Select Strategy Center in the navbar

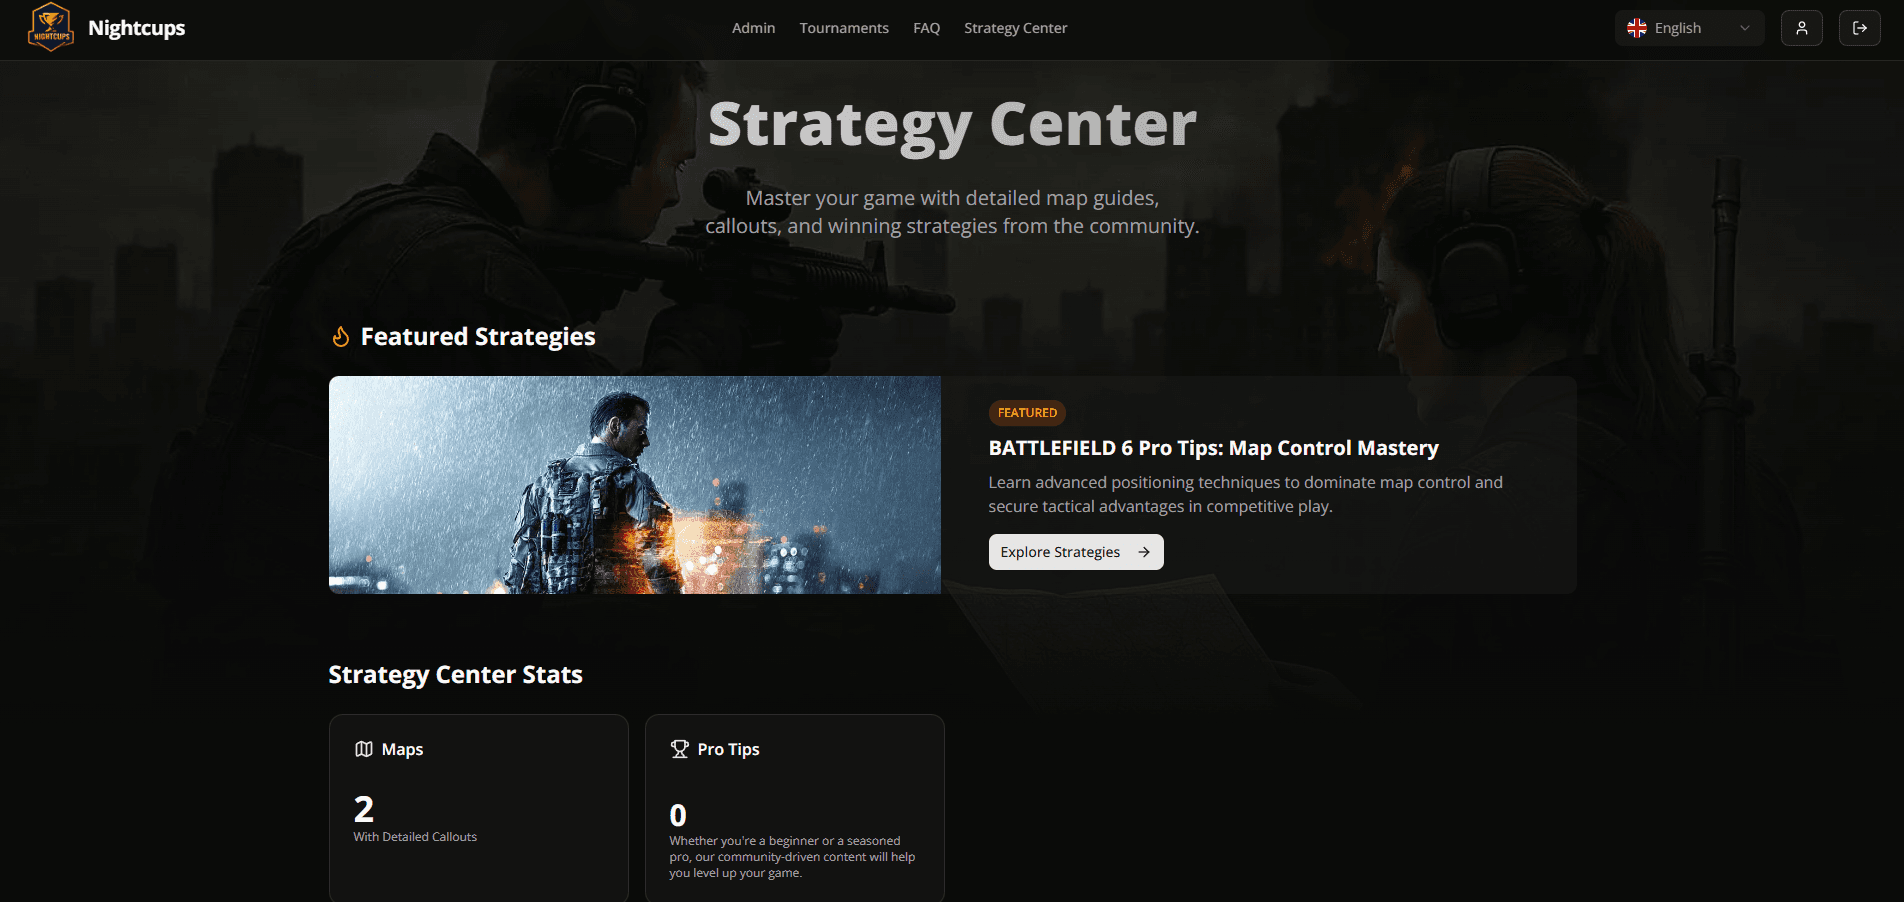click(1016, 28)
